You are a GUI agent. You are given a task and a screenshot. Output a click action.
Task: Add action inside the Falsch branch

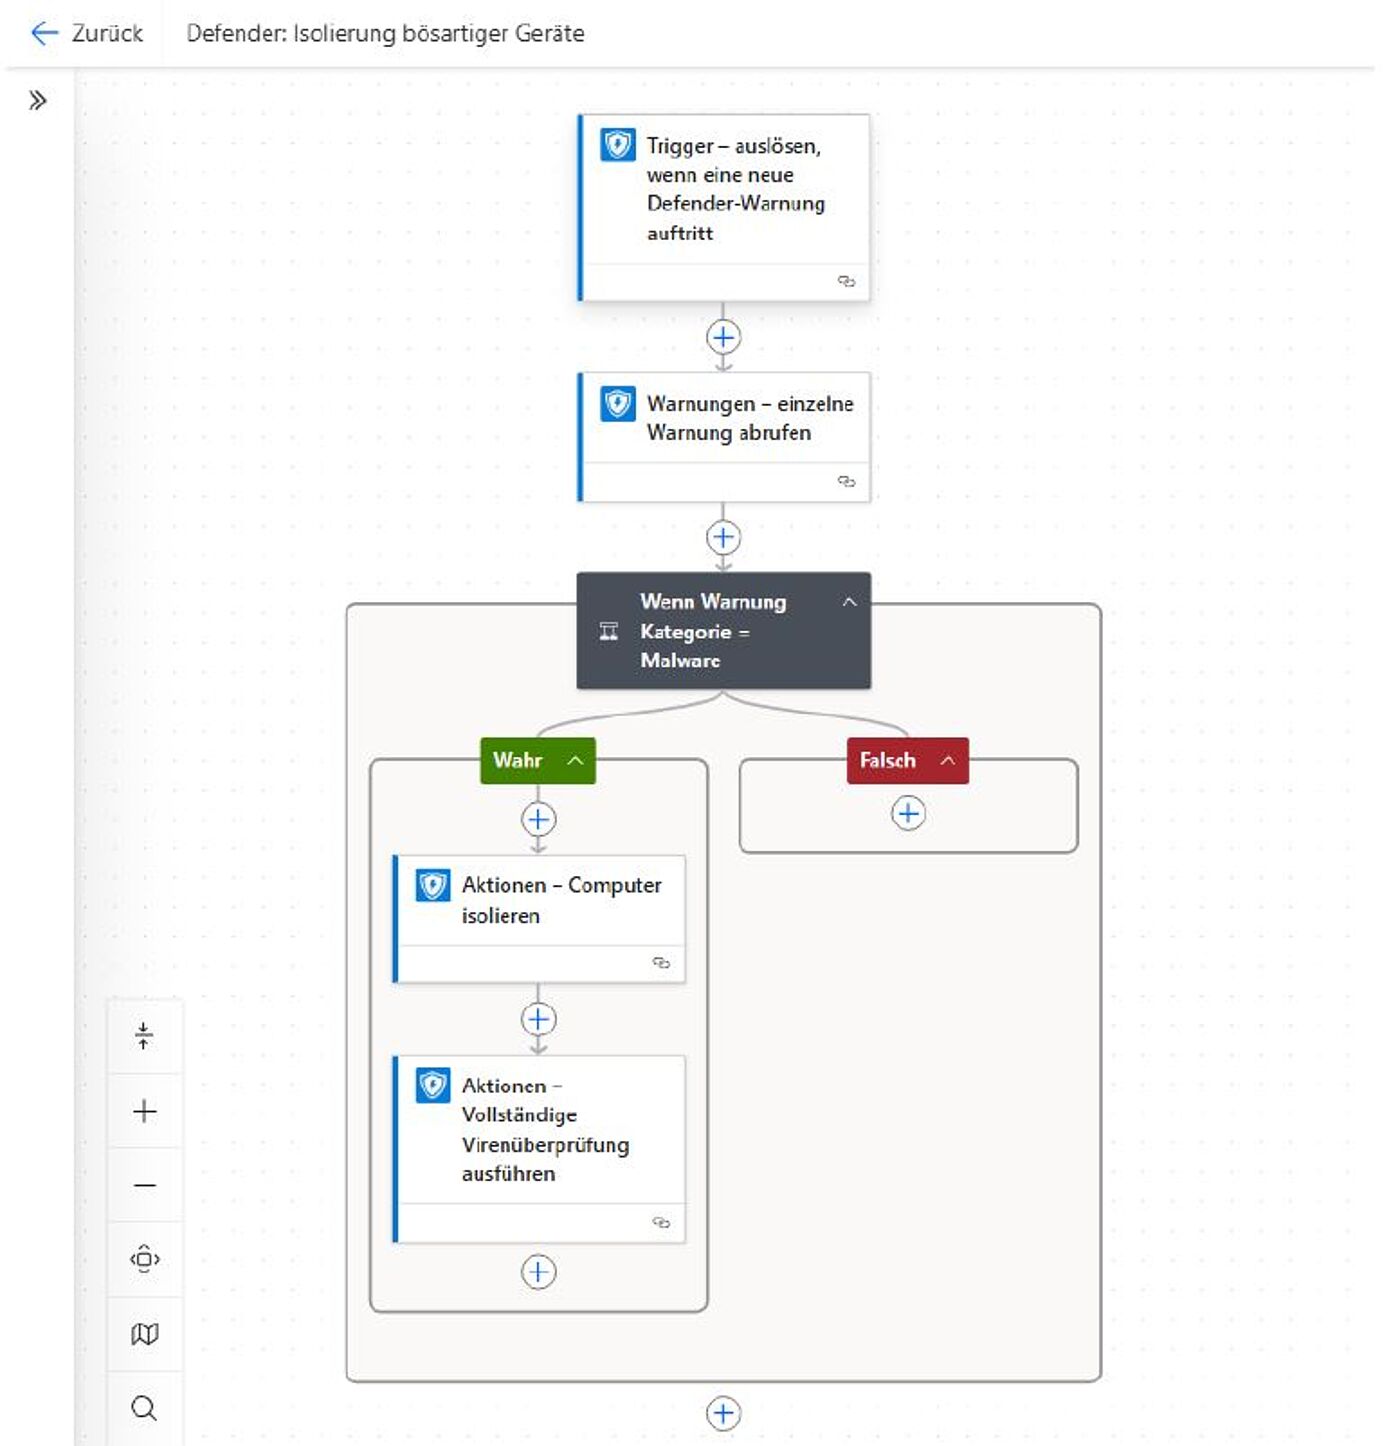coord(907,813)
